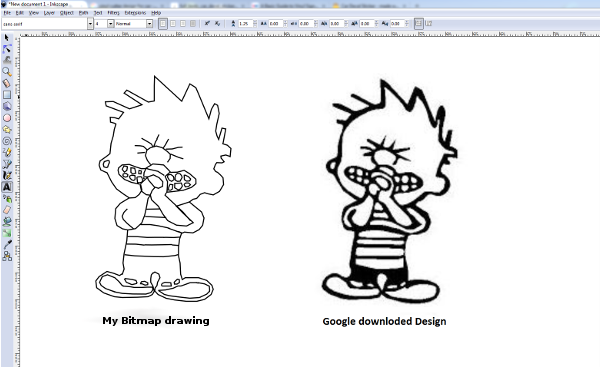Click the 'Google downloded Design' text label
Screen dimensions: 600x367
384,321
